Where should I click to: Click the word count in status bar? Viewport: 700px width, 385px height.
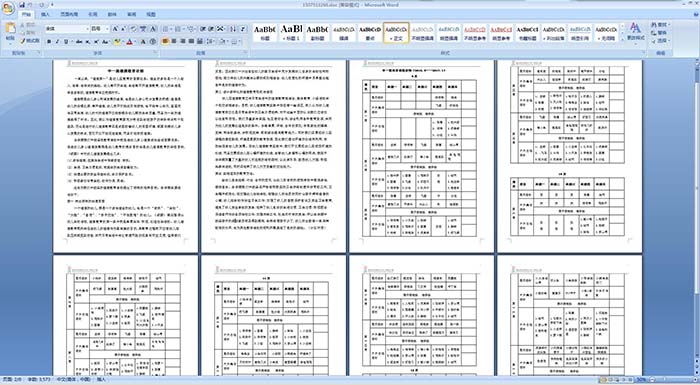[x=39, y=380]
